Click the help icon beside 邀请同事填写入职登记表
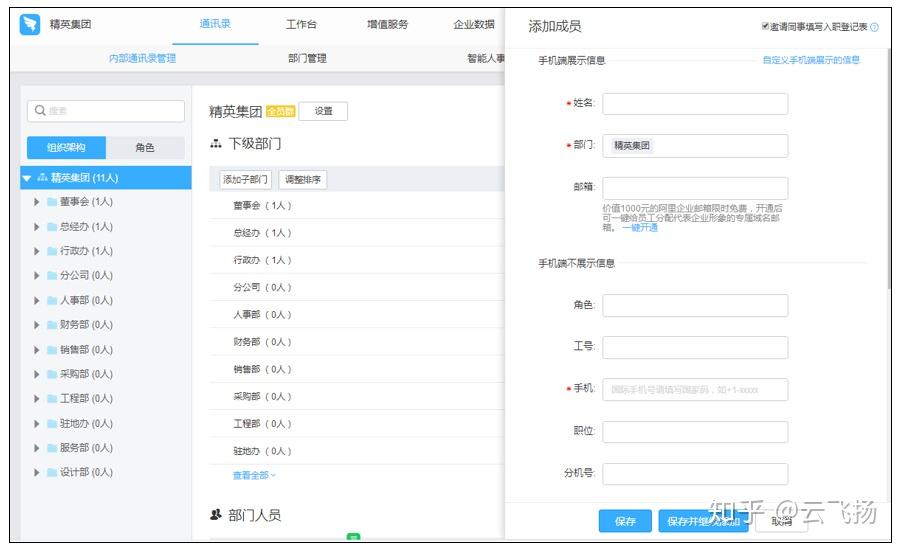This screenshot has width=900, height=549. click(874, 27)
